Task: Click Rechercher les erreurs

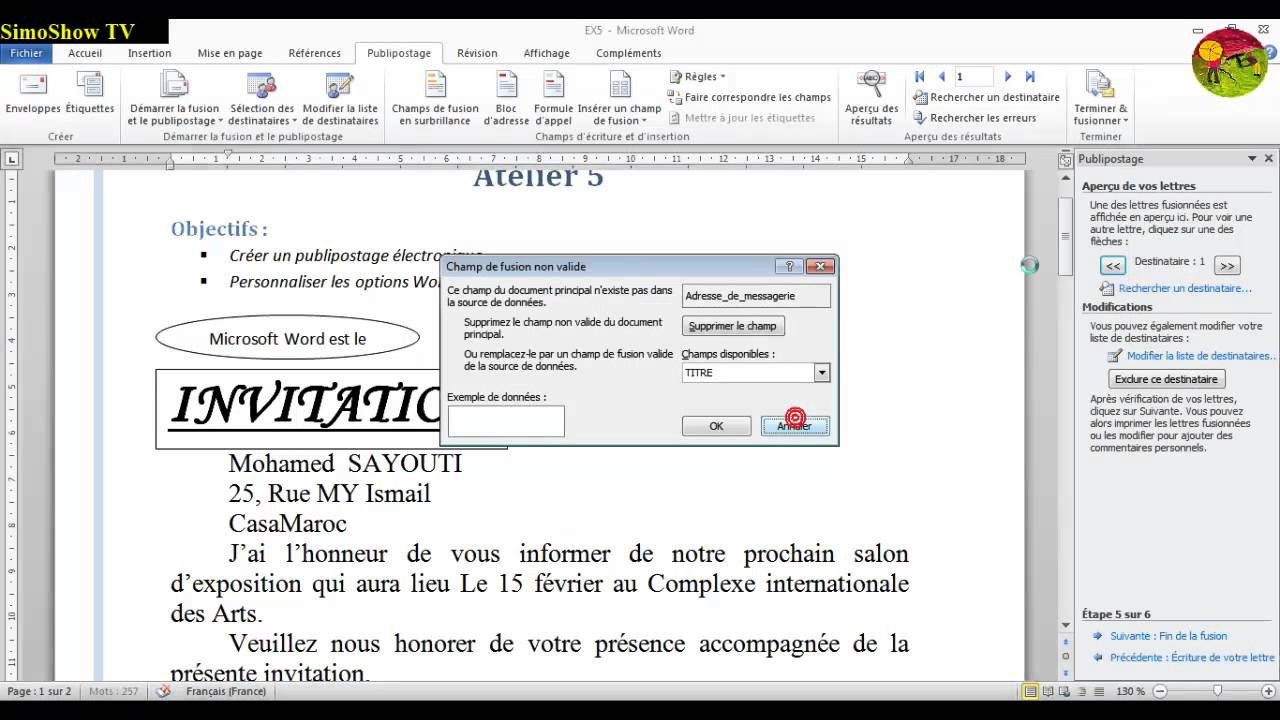Action: [x=974, y=117]
